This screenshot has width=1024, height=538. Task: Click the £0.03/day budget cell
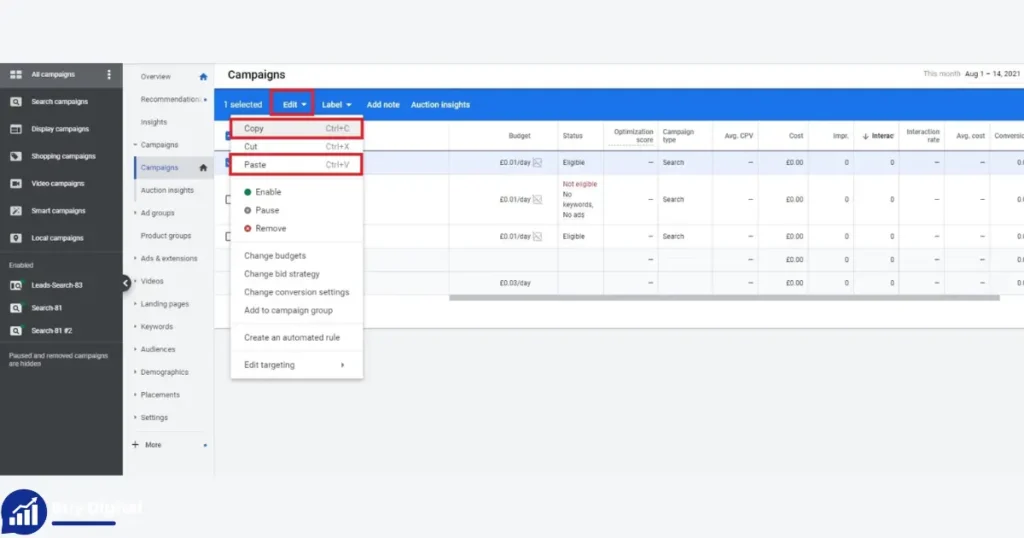(x=515, y=283)
